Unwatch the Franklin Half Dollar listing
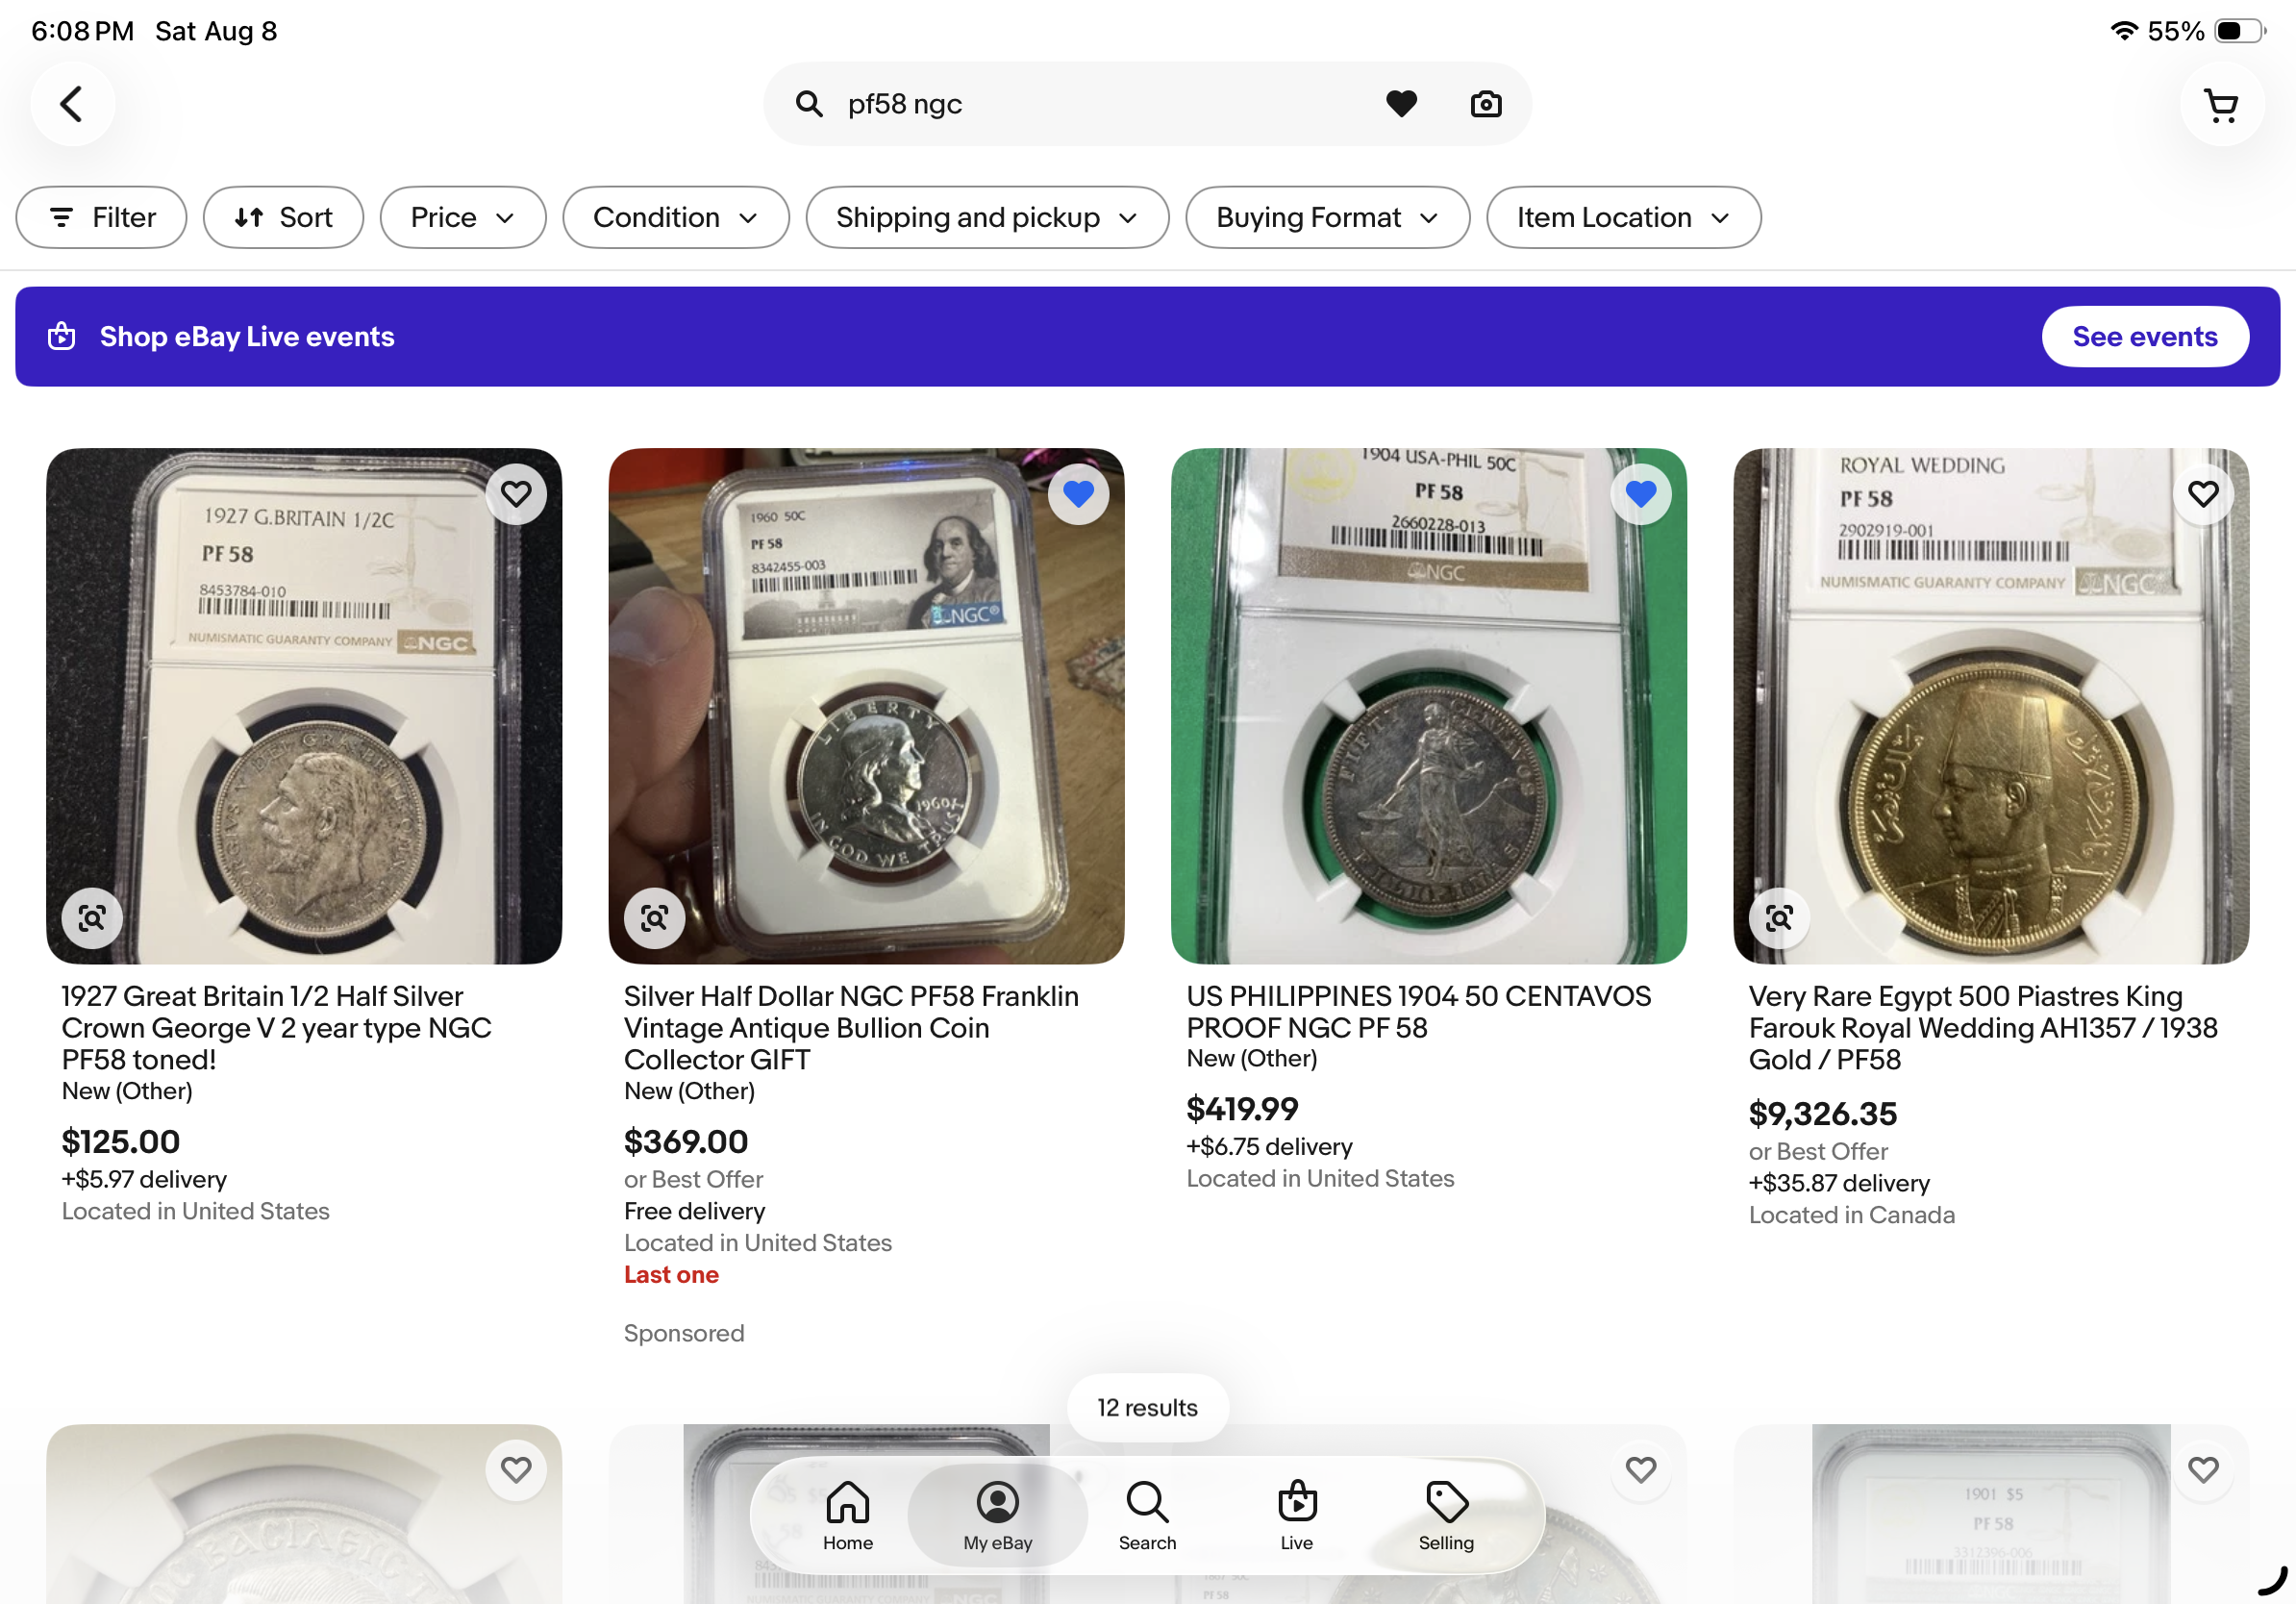The width and height of the screenshot is (2296, 1604). point(1078,494)
